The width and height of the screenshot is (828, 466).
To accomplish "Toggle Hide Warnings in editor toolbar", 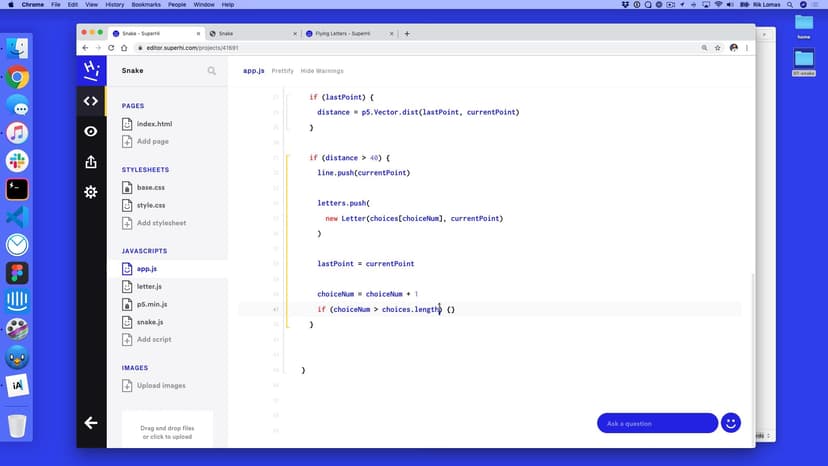I will pos(322,71).
